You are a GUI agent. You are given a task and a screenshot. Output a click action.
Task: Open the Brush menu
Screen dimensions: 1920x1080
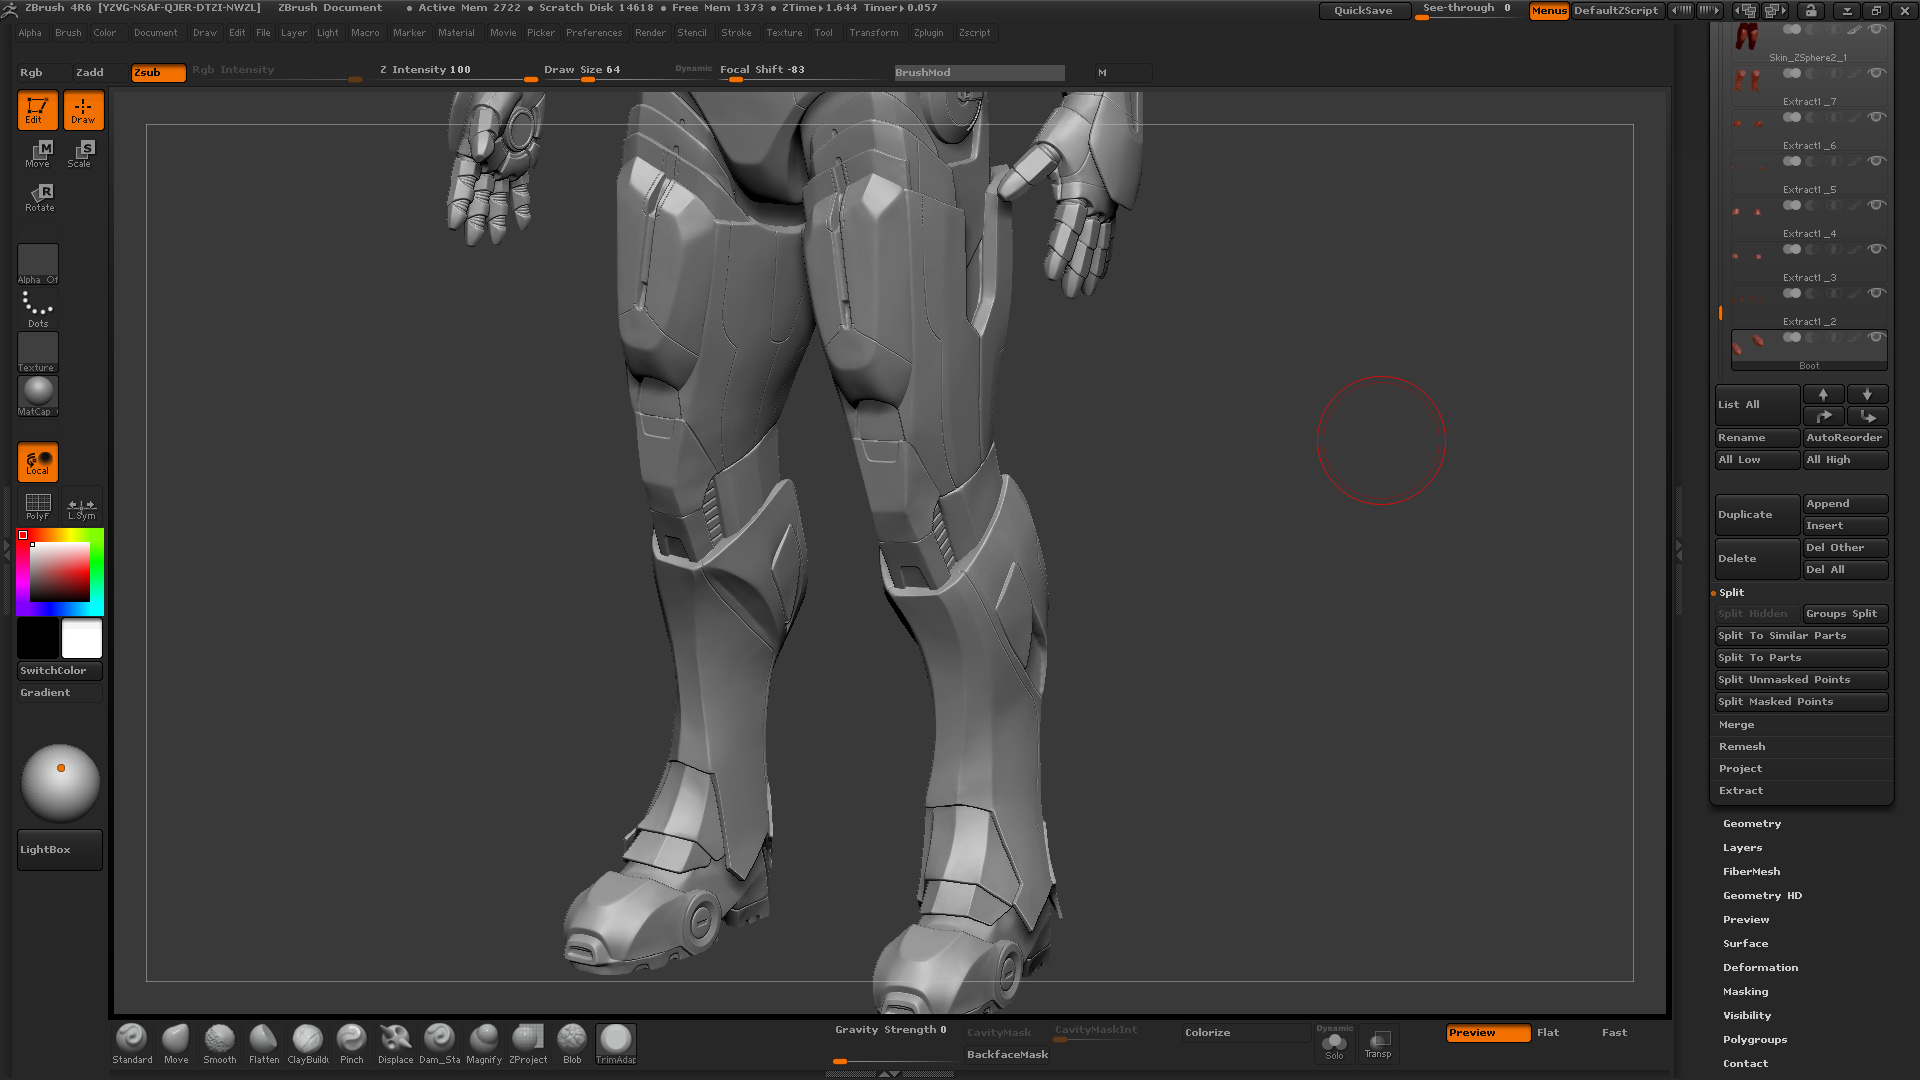click(x=68, y=33)
